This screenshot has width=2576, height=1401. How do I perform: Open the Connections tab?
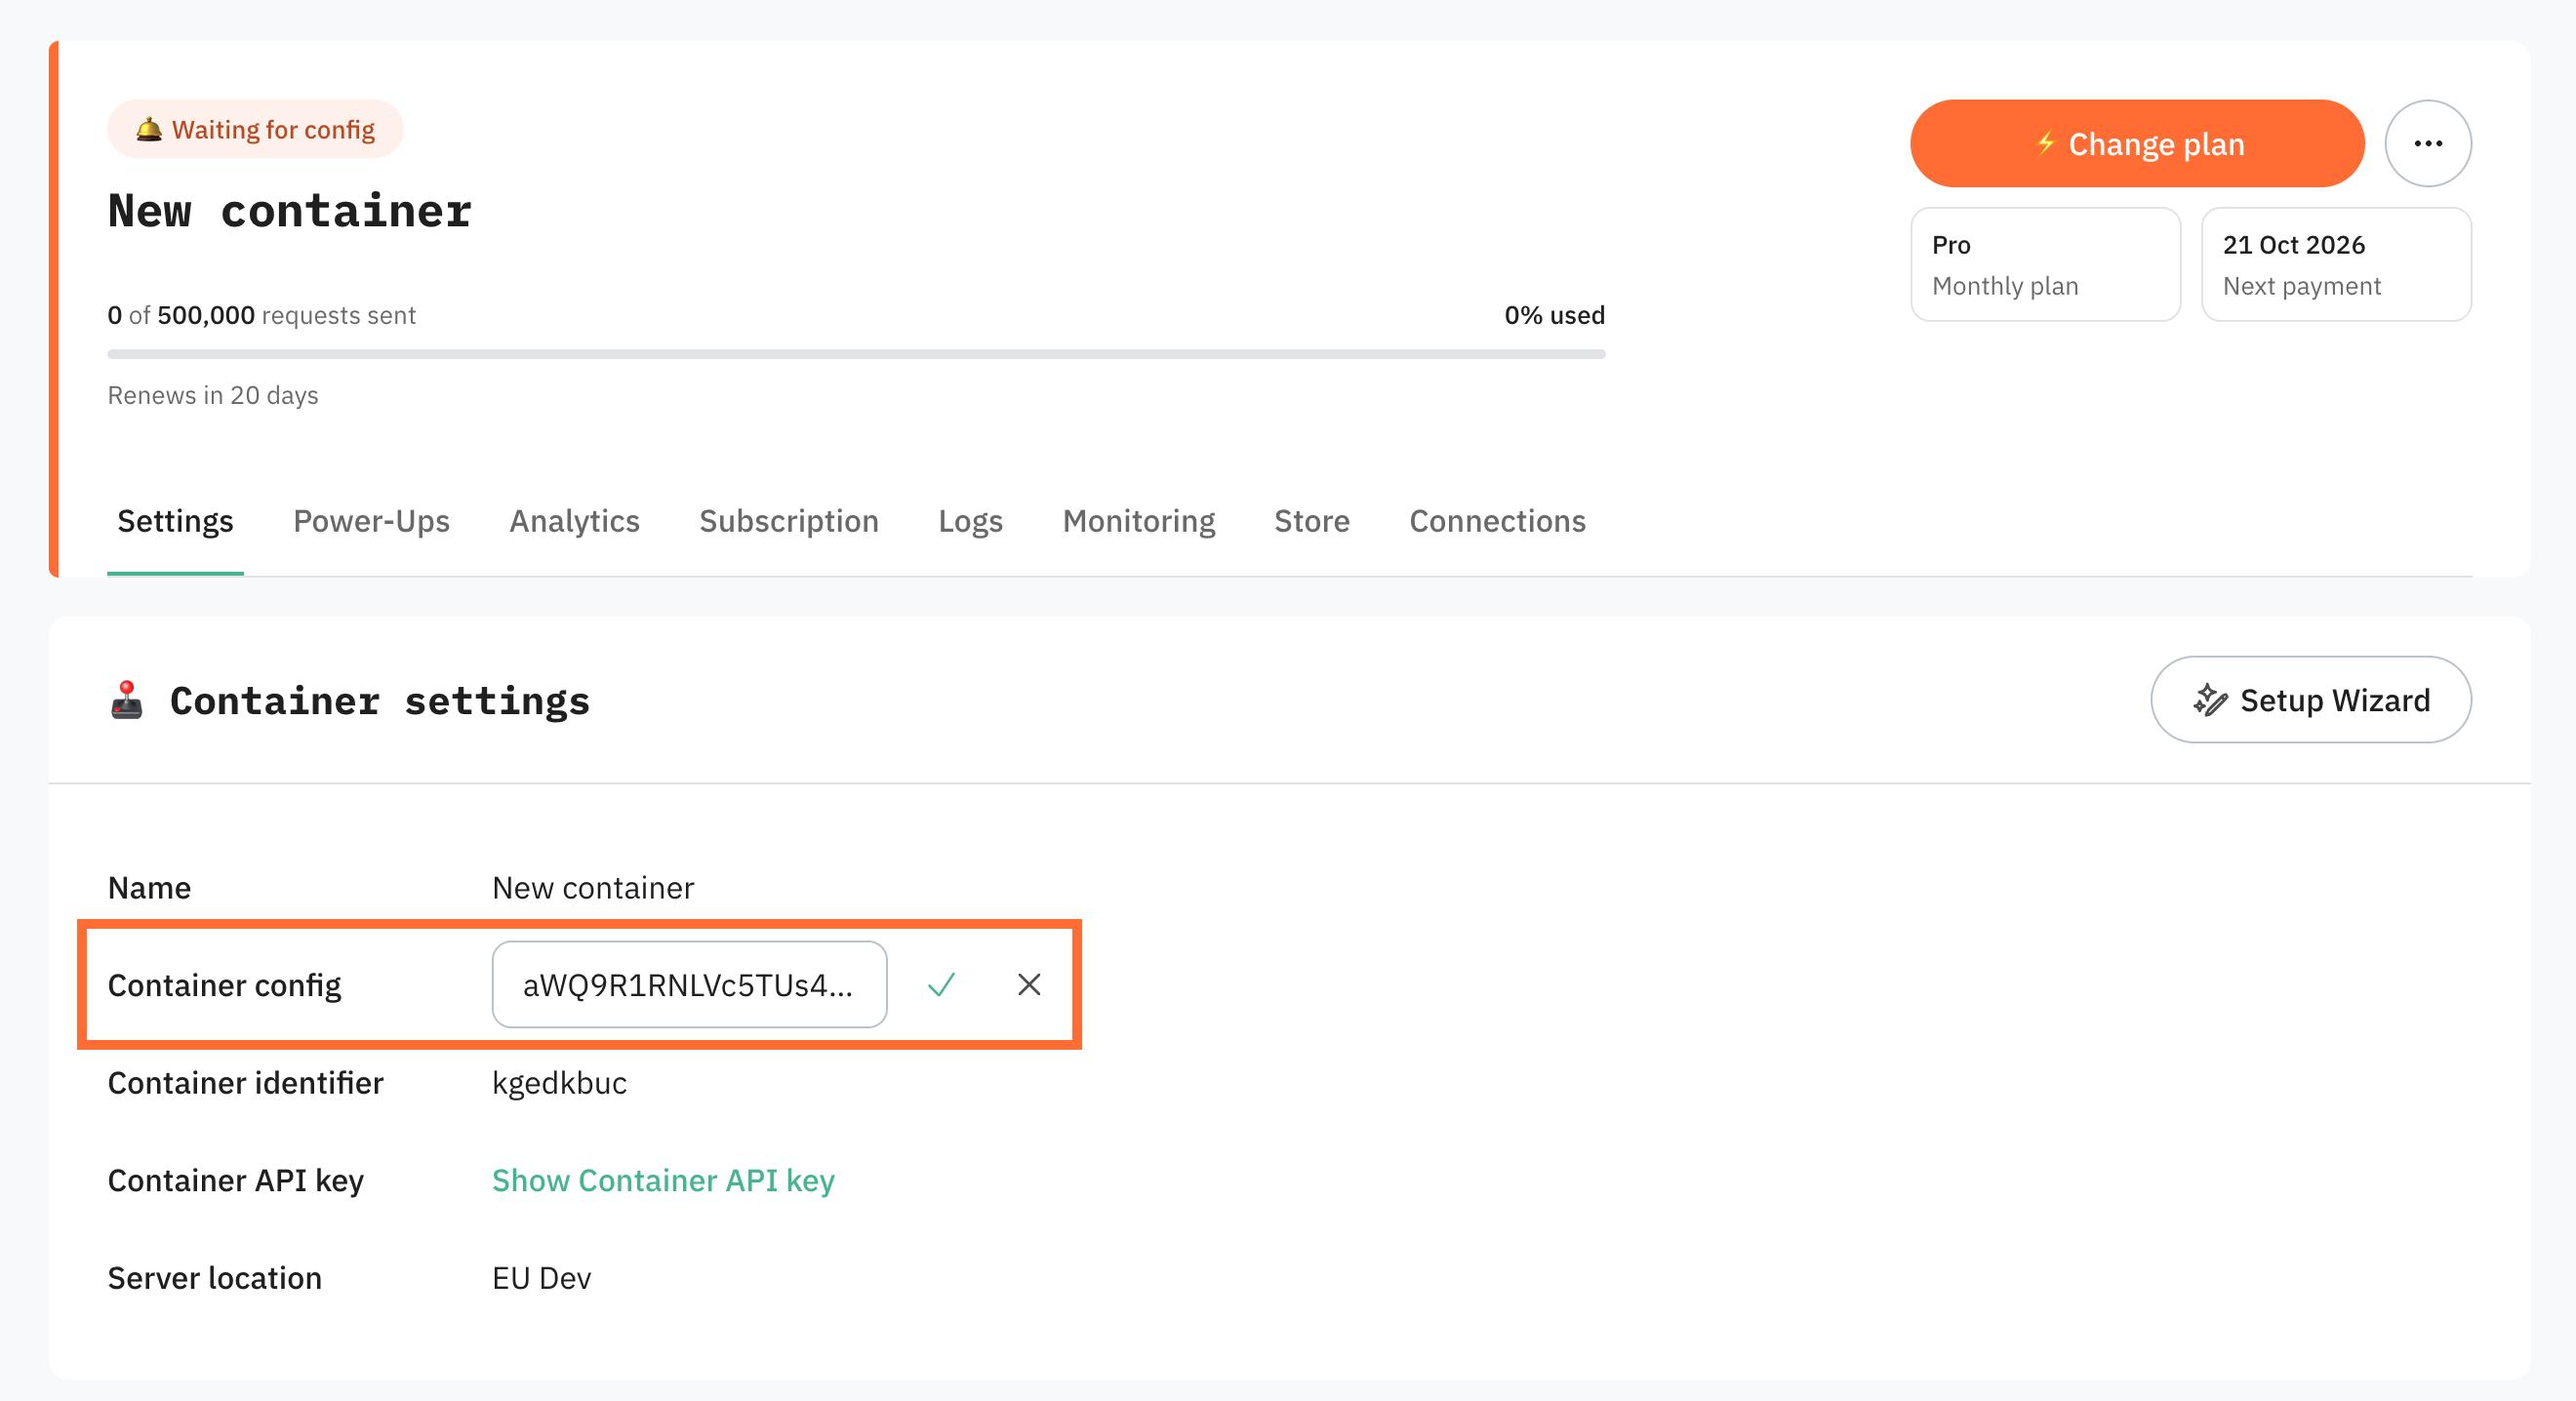(1497, 521)
